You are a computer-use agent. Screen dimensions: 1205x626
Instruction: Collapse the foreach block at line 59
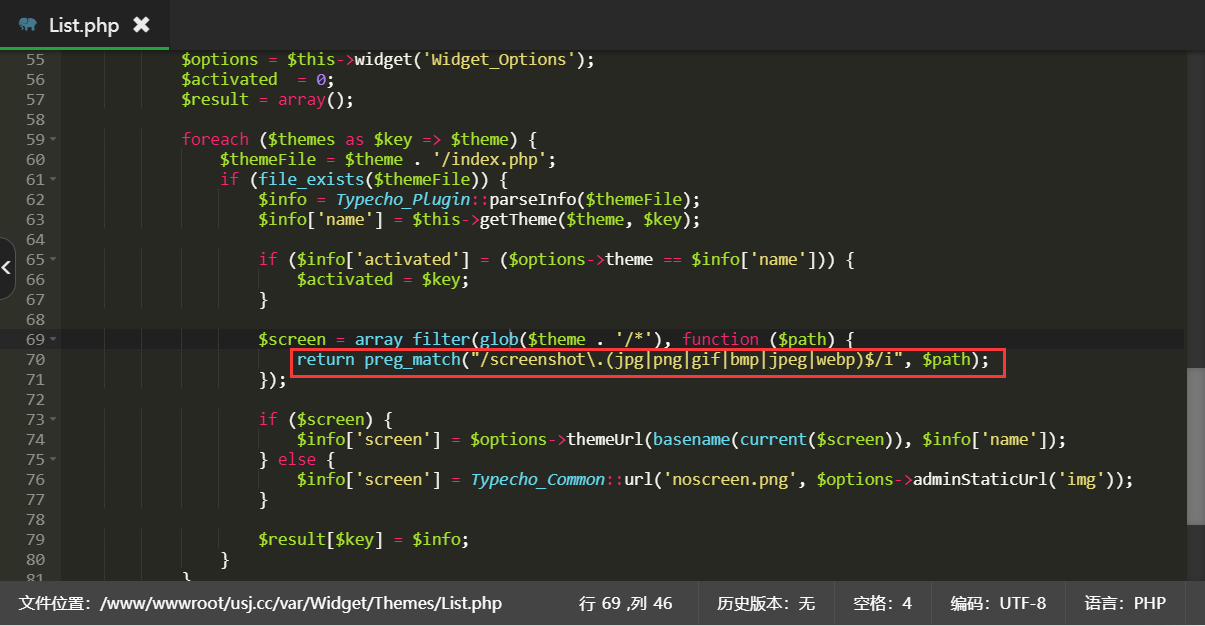(x=53, y=140)
